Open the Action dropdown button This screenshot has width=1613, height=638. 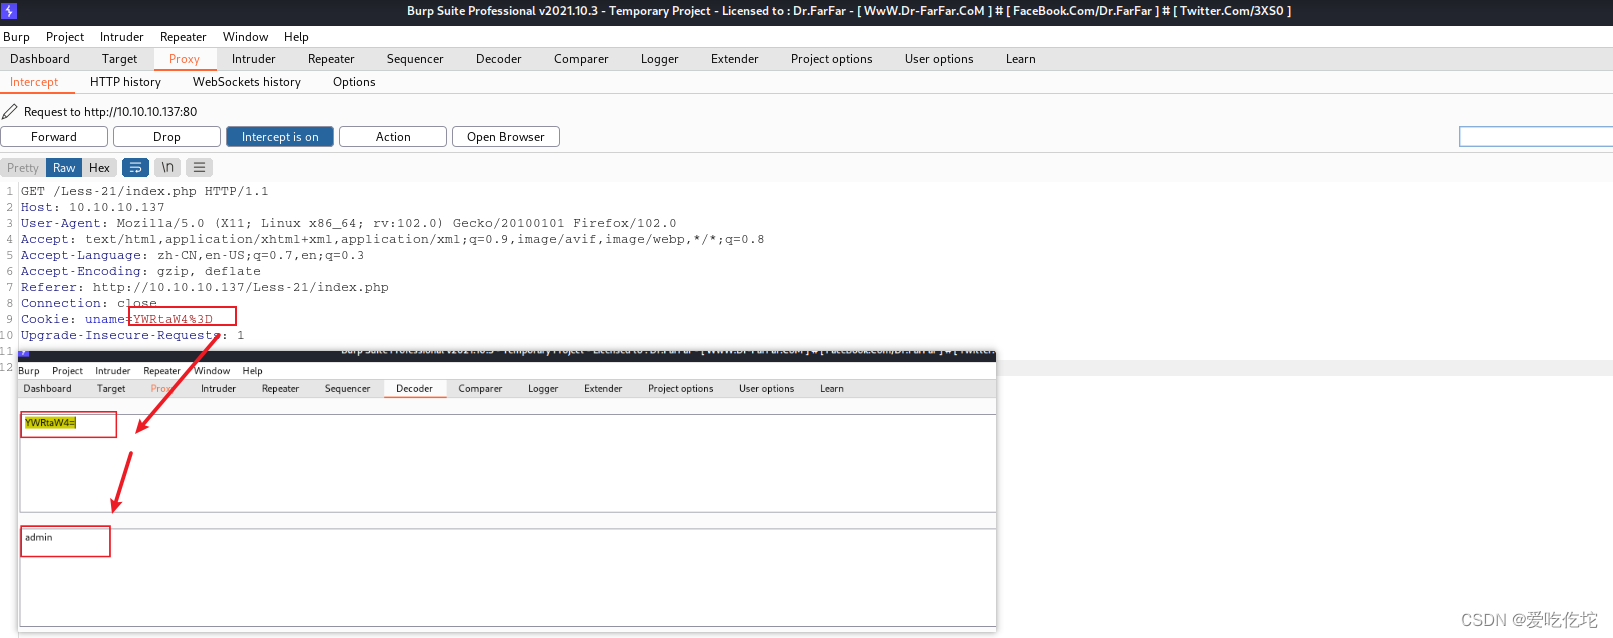[393, 137]
